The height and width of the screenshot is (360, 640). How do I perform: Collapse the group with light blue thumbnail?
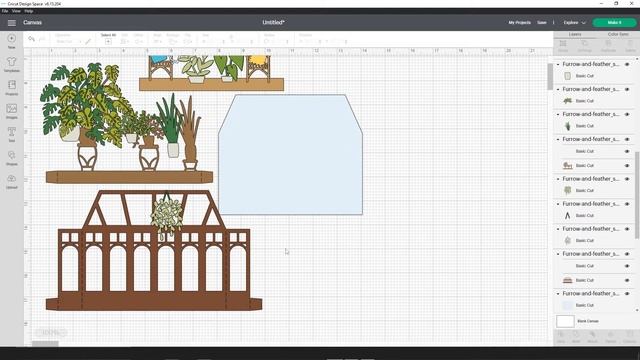[558, 294]
